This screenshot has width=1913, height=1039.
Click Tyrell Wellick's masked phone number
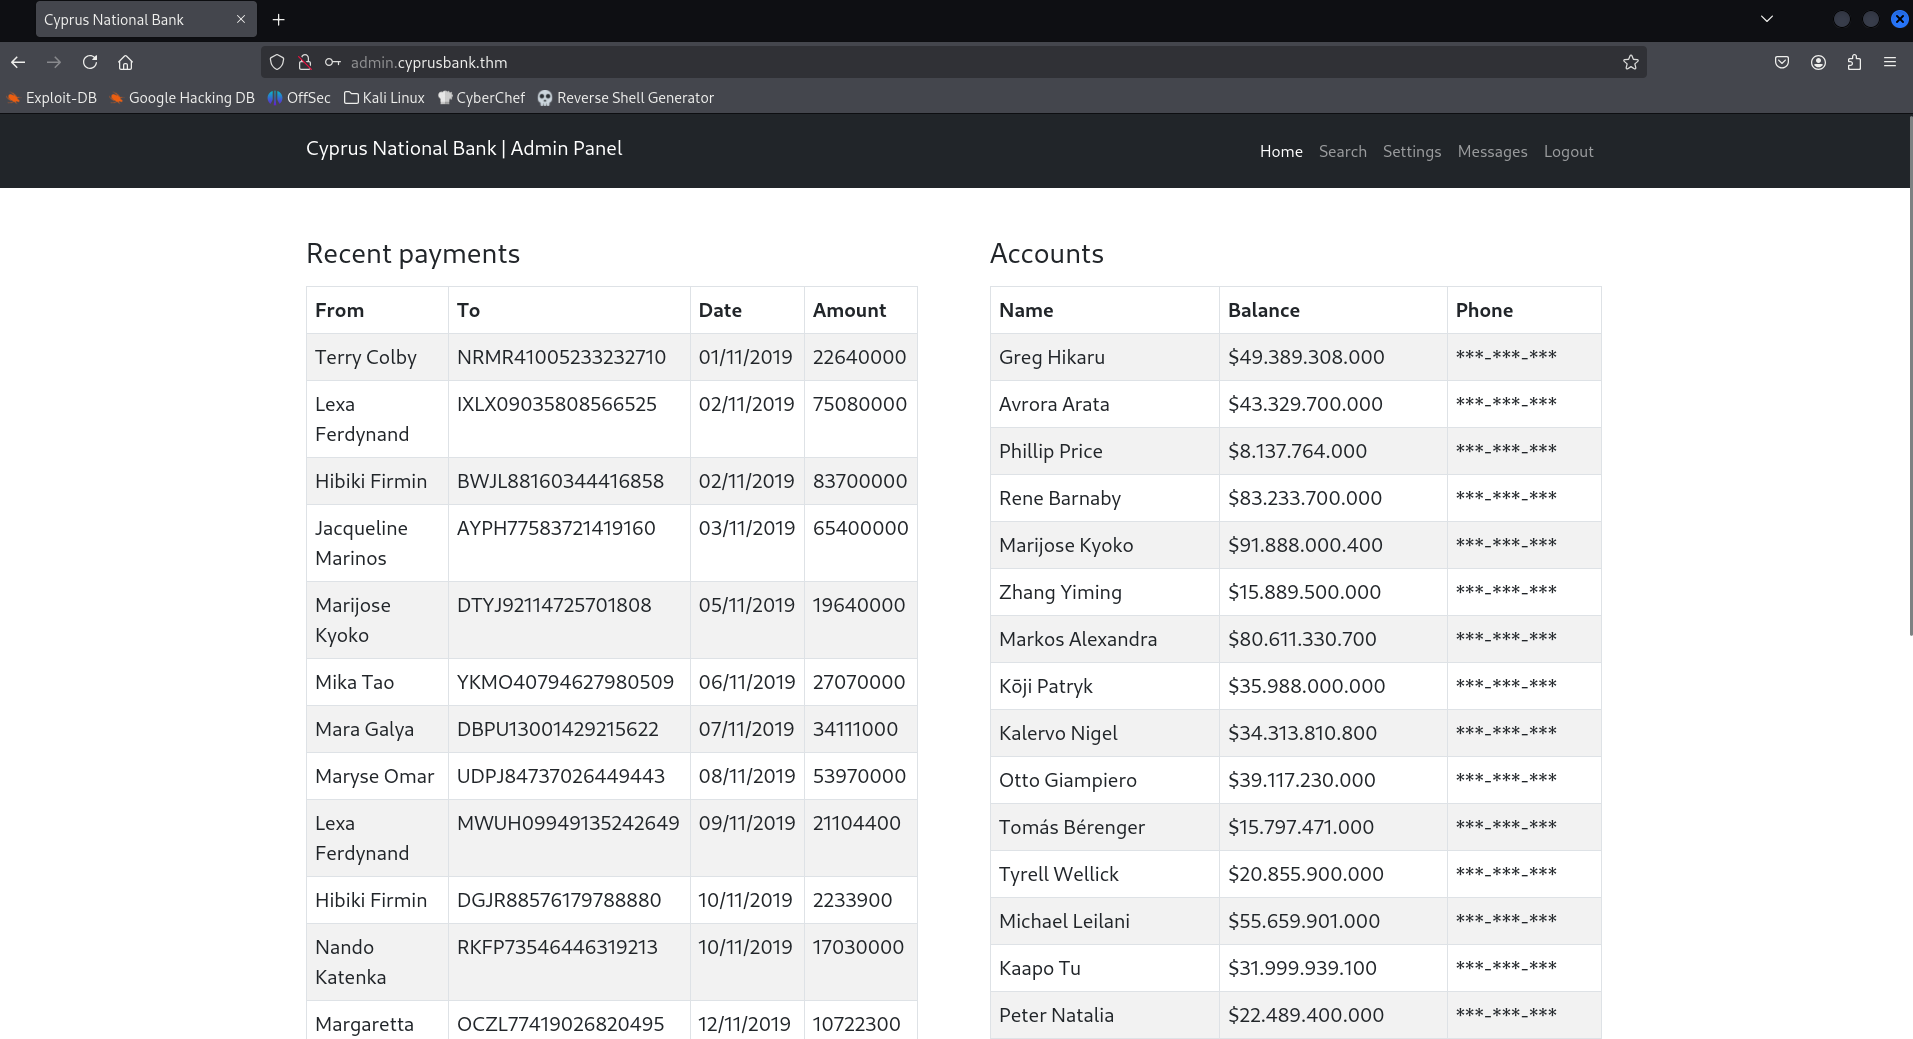1506,874
